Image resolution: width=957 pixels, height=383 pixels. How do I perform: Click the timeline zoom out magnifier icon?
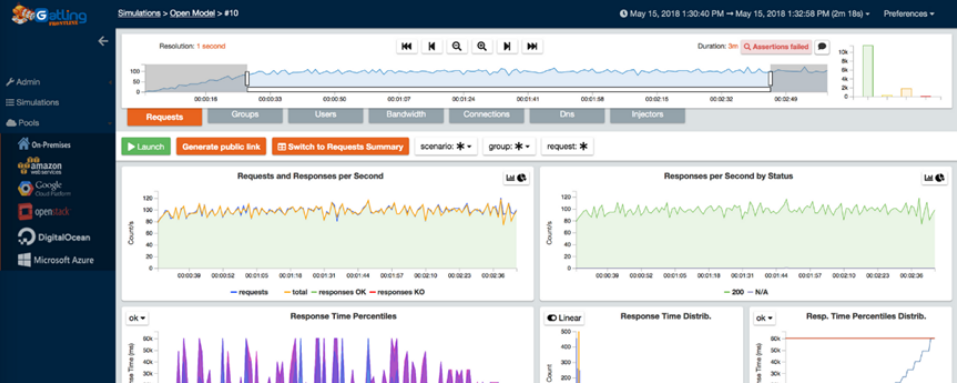pyautogui.click(x=457, y=46)
